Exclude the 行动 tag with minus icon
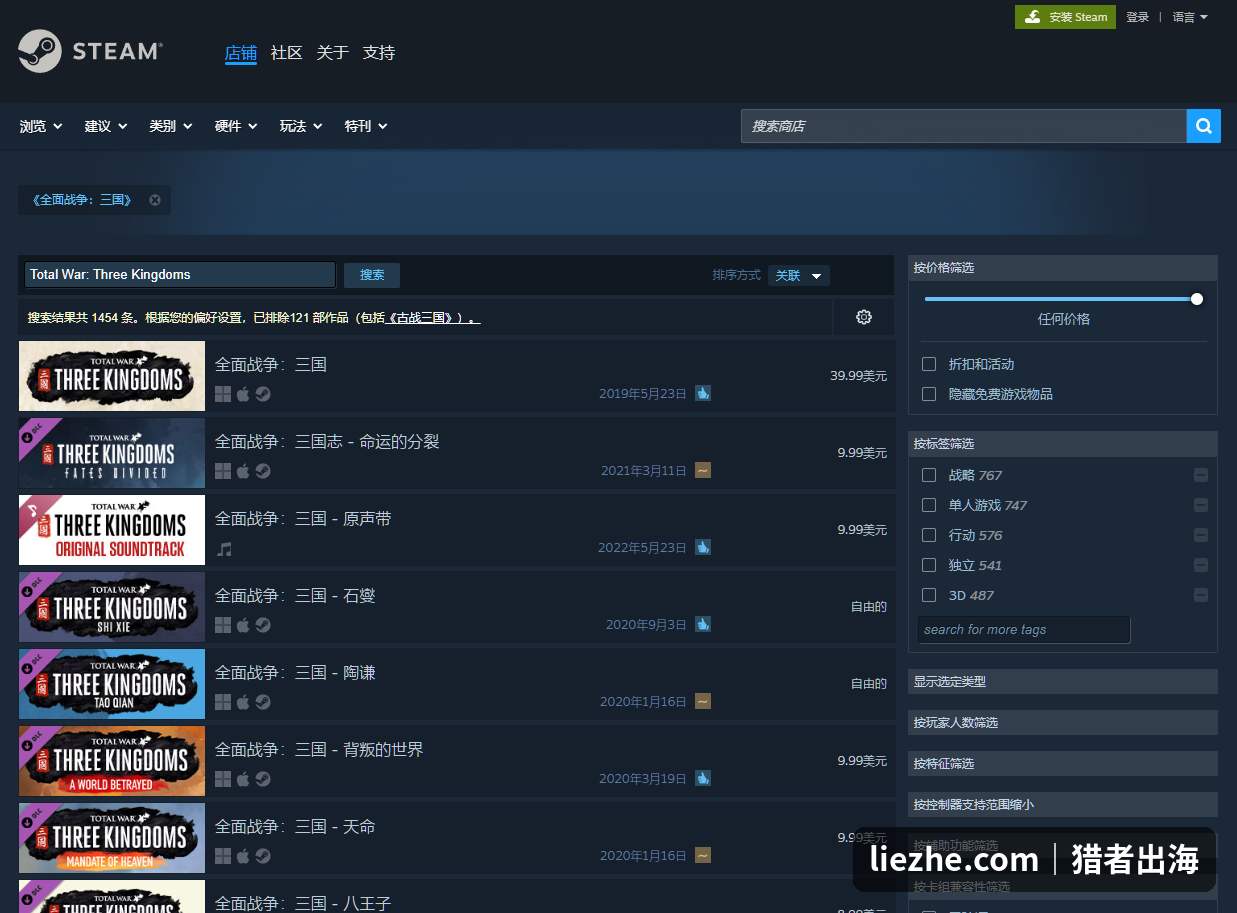Image resolution: width=1237 pixels, height=913 pixels. (x=1201, y=535)
